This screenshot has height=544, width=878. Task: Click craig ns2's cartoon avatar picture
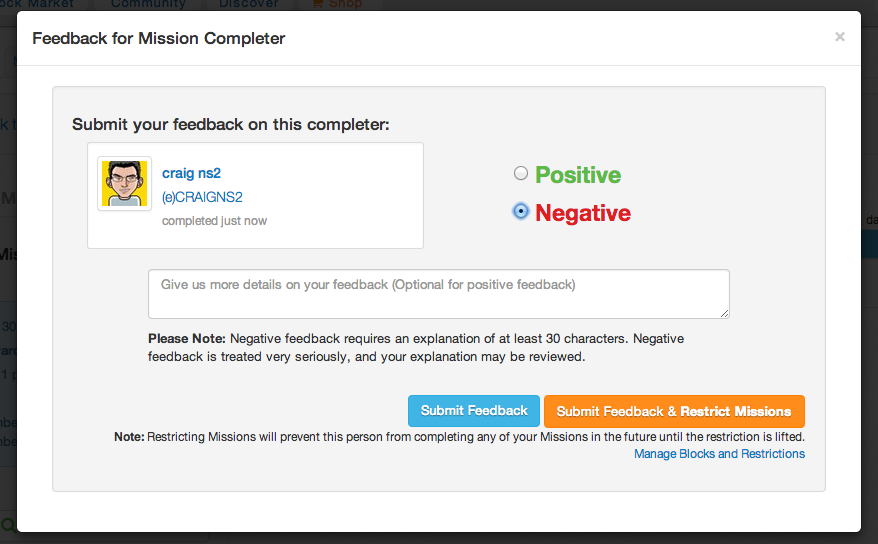[x=125, y=183]
